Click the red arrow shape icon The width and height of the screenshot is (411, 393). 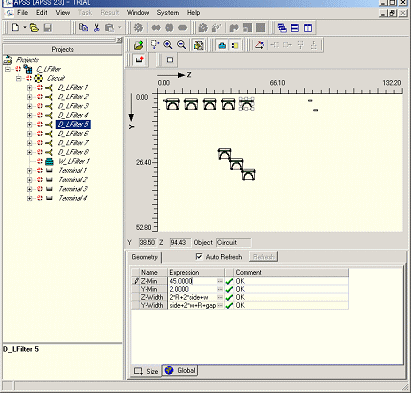click(x=260, y=45)
